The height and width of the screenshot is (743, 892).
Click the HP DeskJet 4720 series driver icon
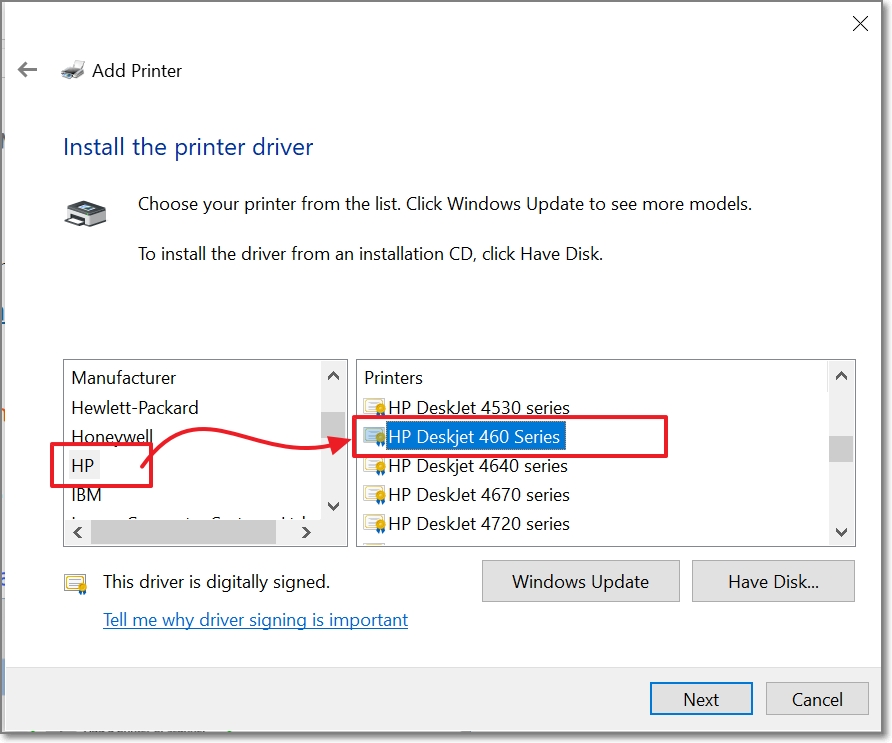coord(374,523)
